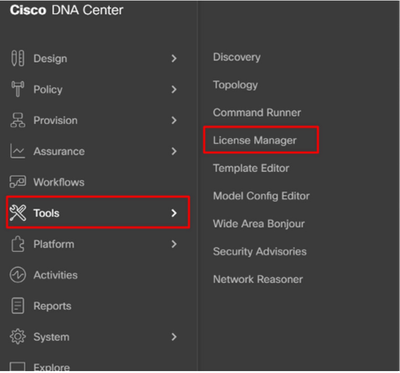Click the Assurance chart icon
400x373 pixels.
point(17,151)
